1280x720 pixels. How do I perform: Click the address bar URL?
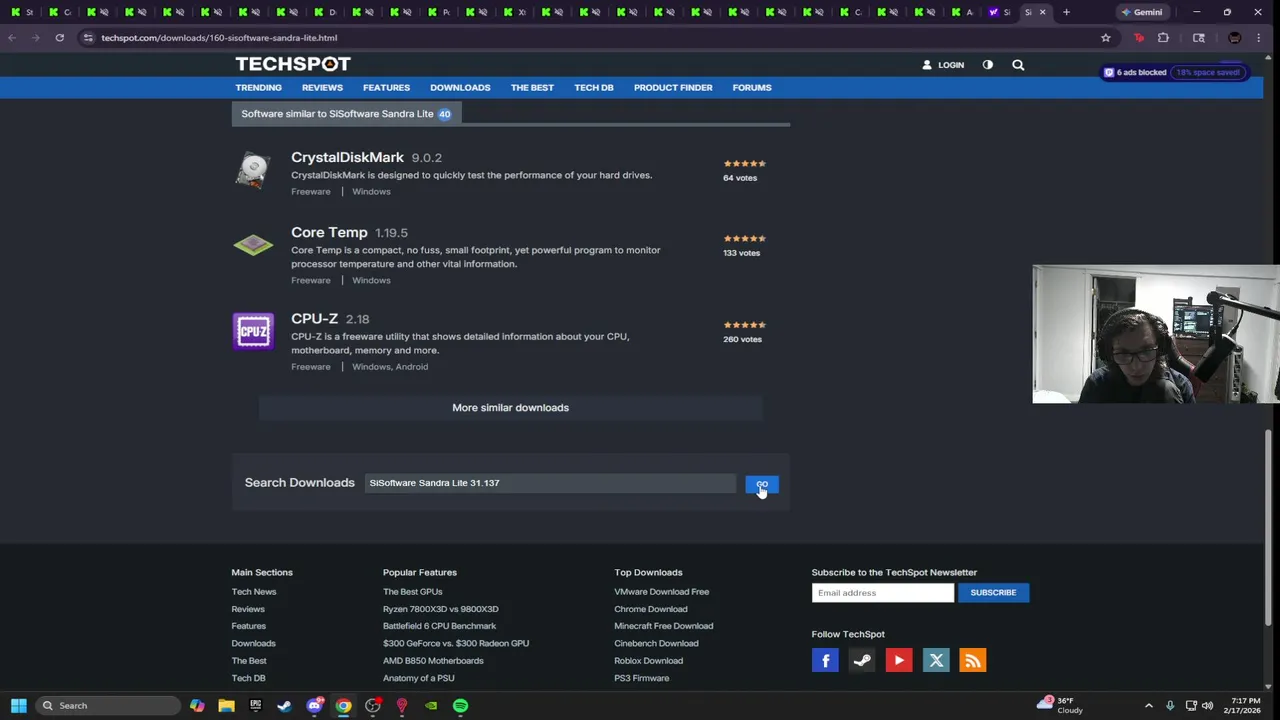pos(219,38)
